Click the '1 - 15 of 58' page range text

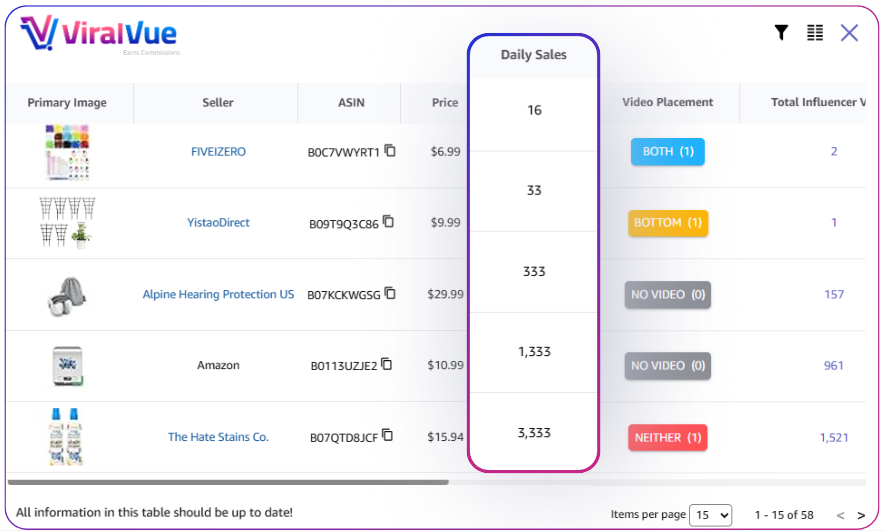[x=784, y=515]
